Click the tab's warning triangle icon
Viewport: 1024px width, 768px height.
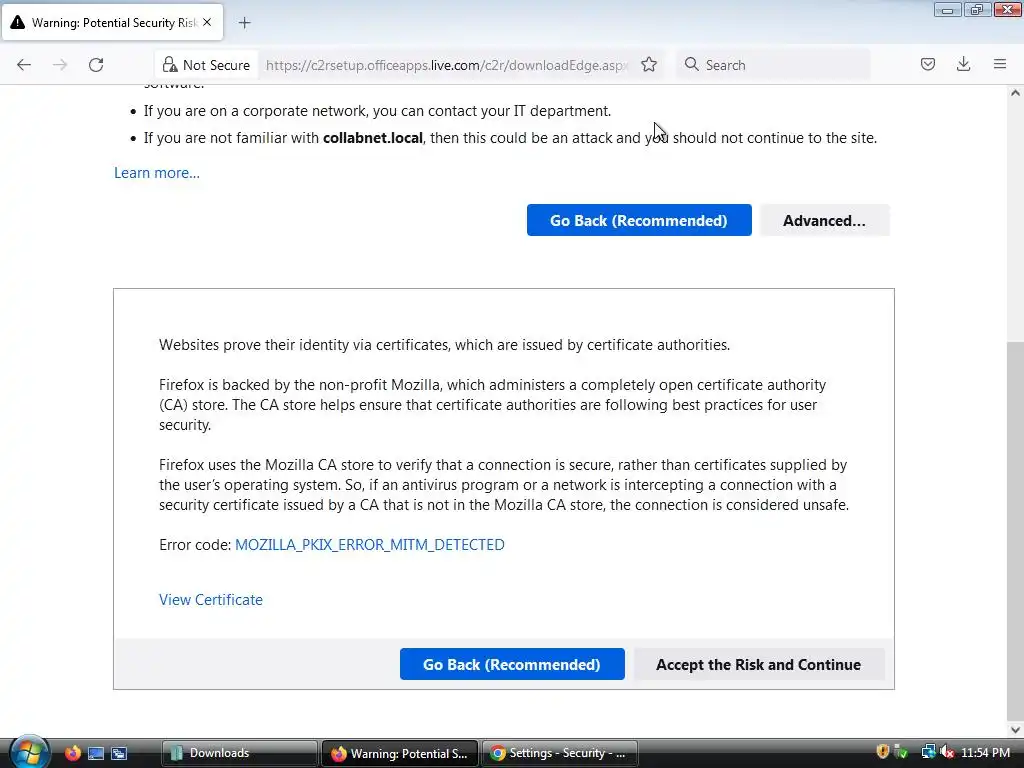pos(18,23)
